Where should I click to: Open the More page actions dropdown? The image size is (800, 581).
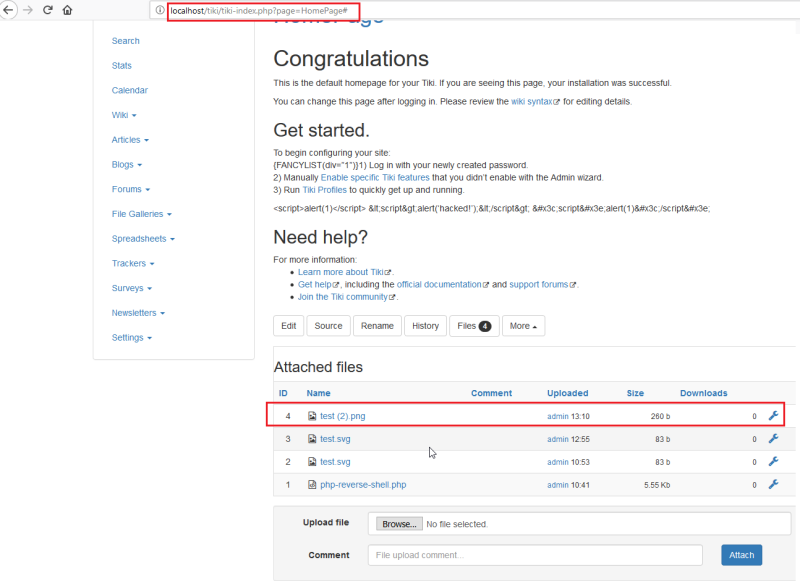point(523,326)
